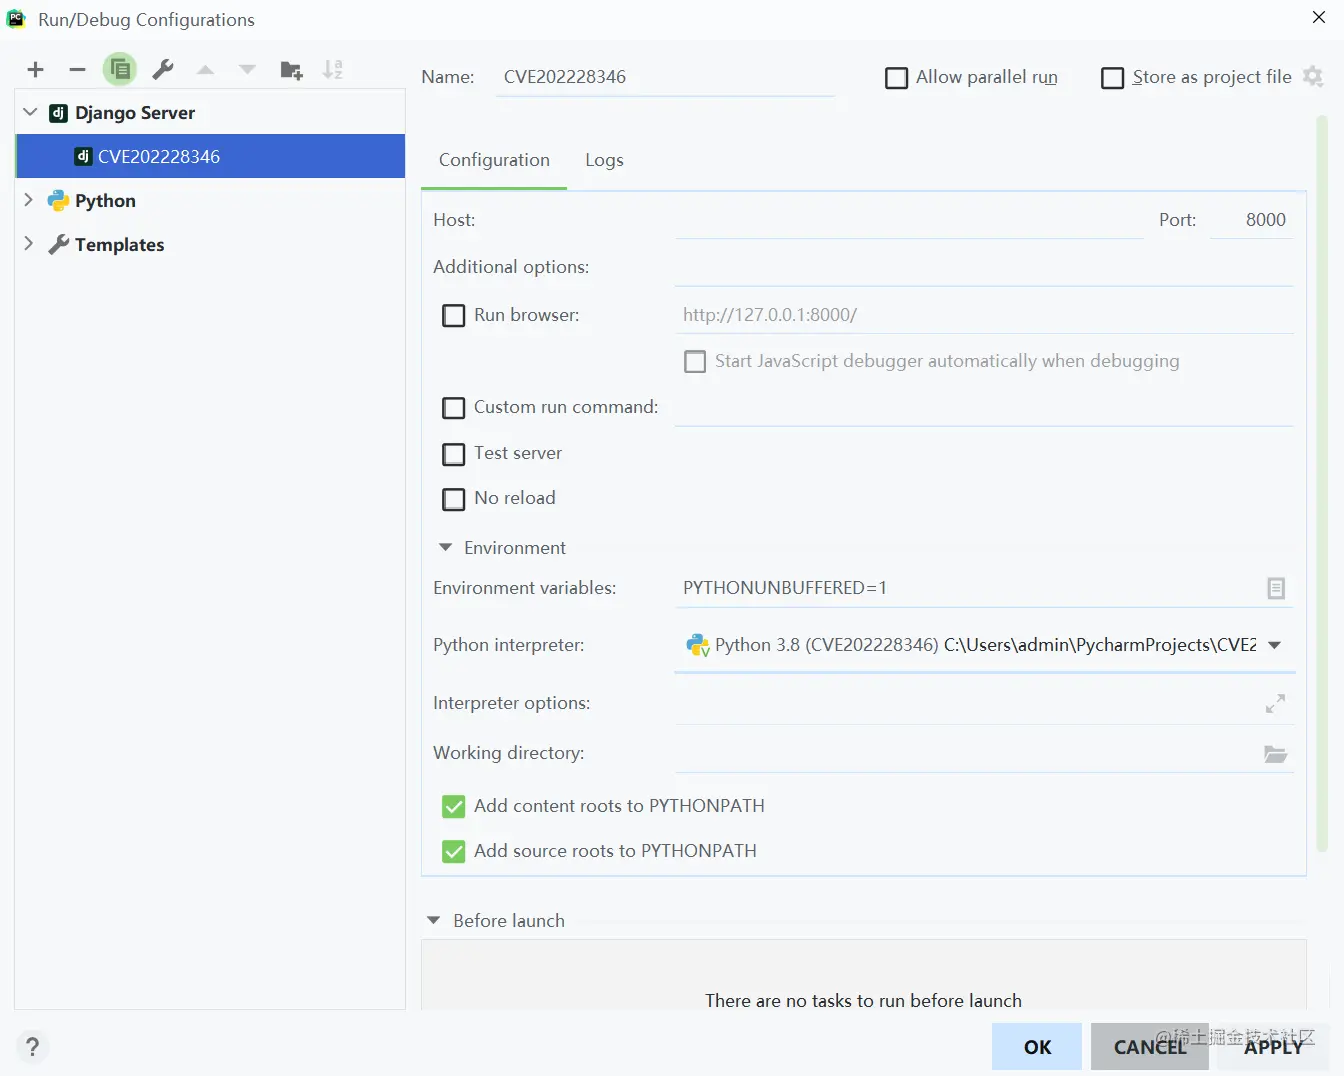This screenshot has width=1344, height=1076.
Task: Add a new configuration with plus icon
Action: pos(36,69)
